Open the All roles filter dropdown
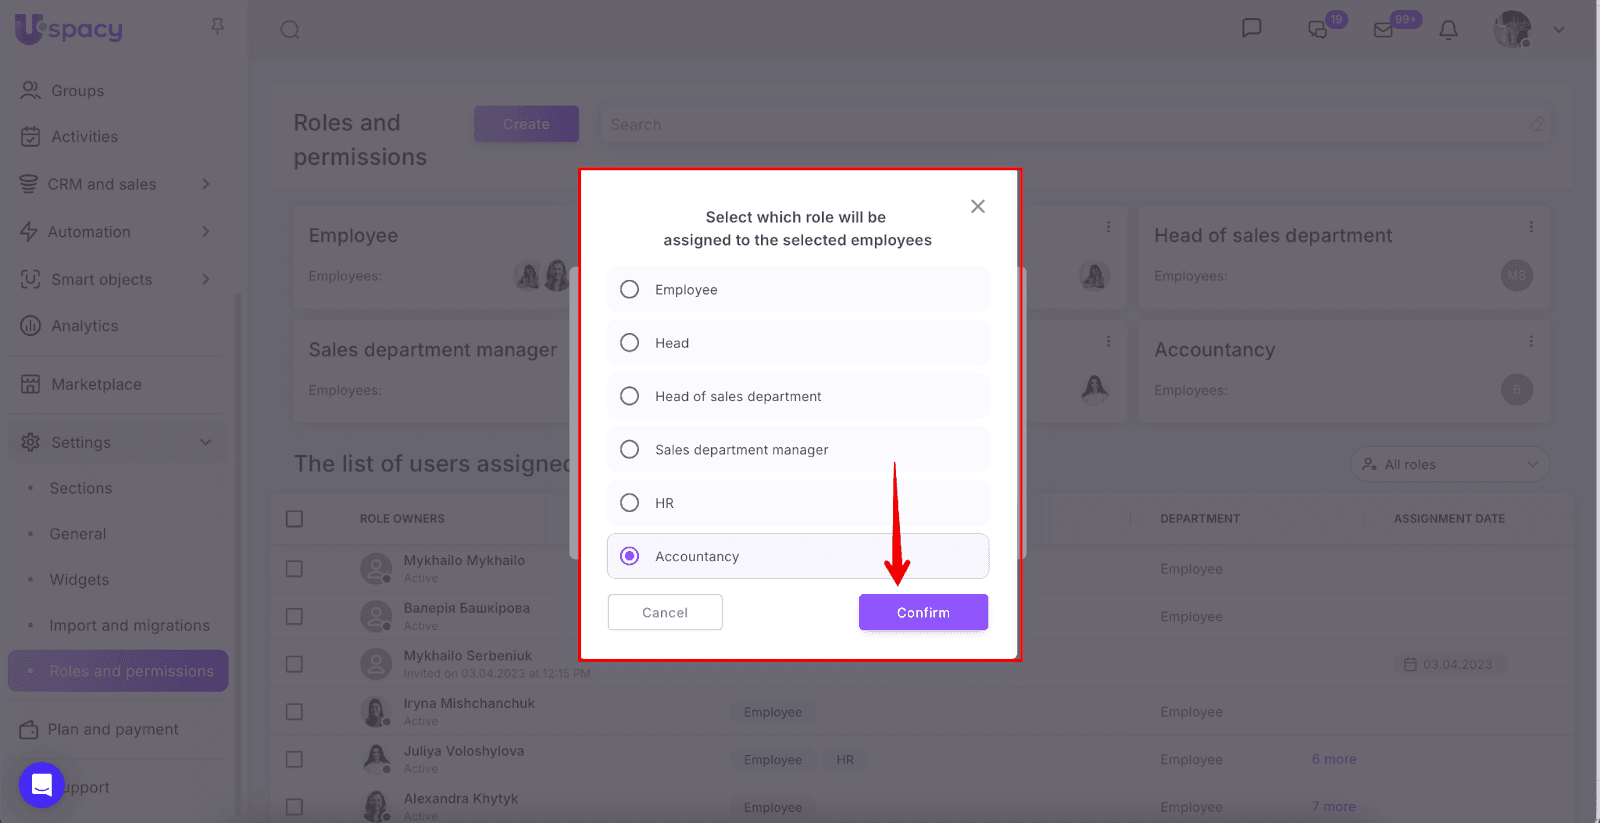 tap(1449, 464)
